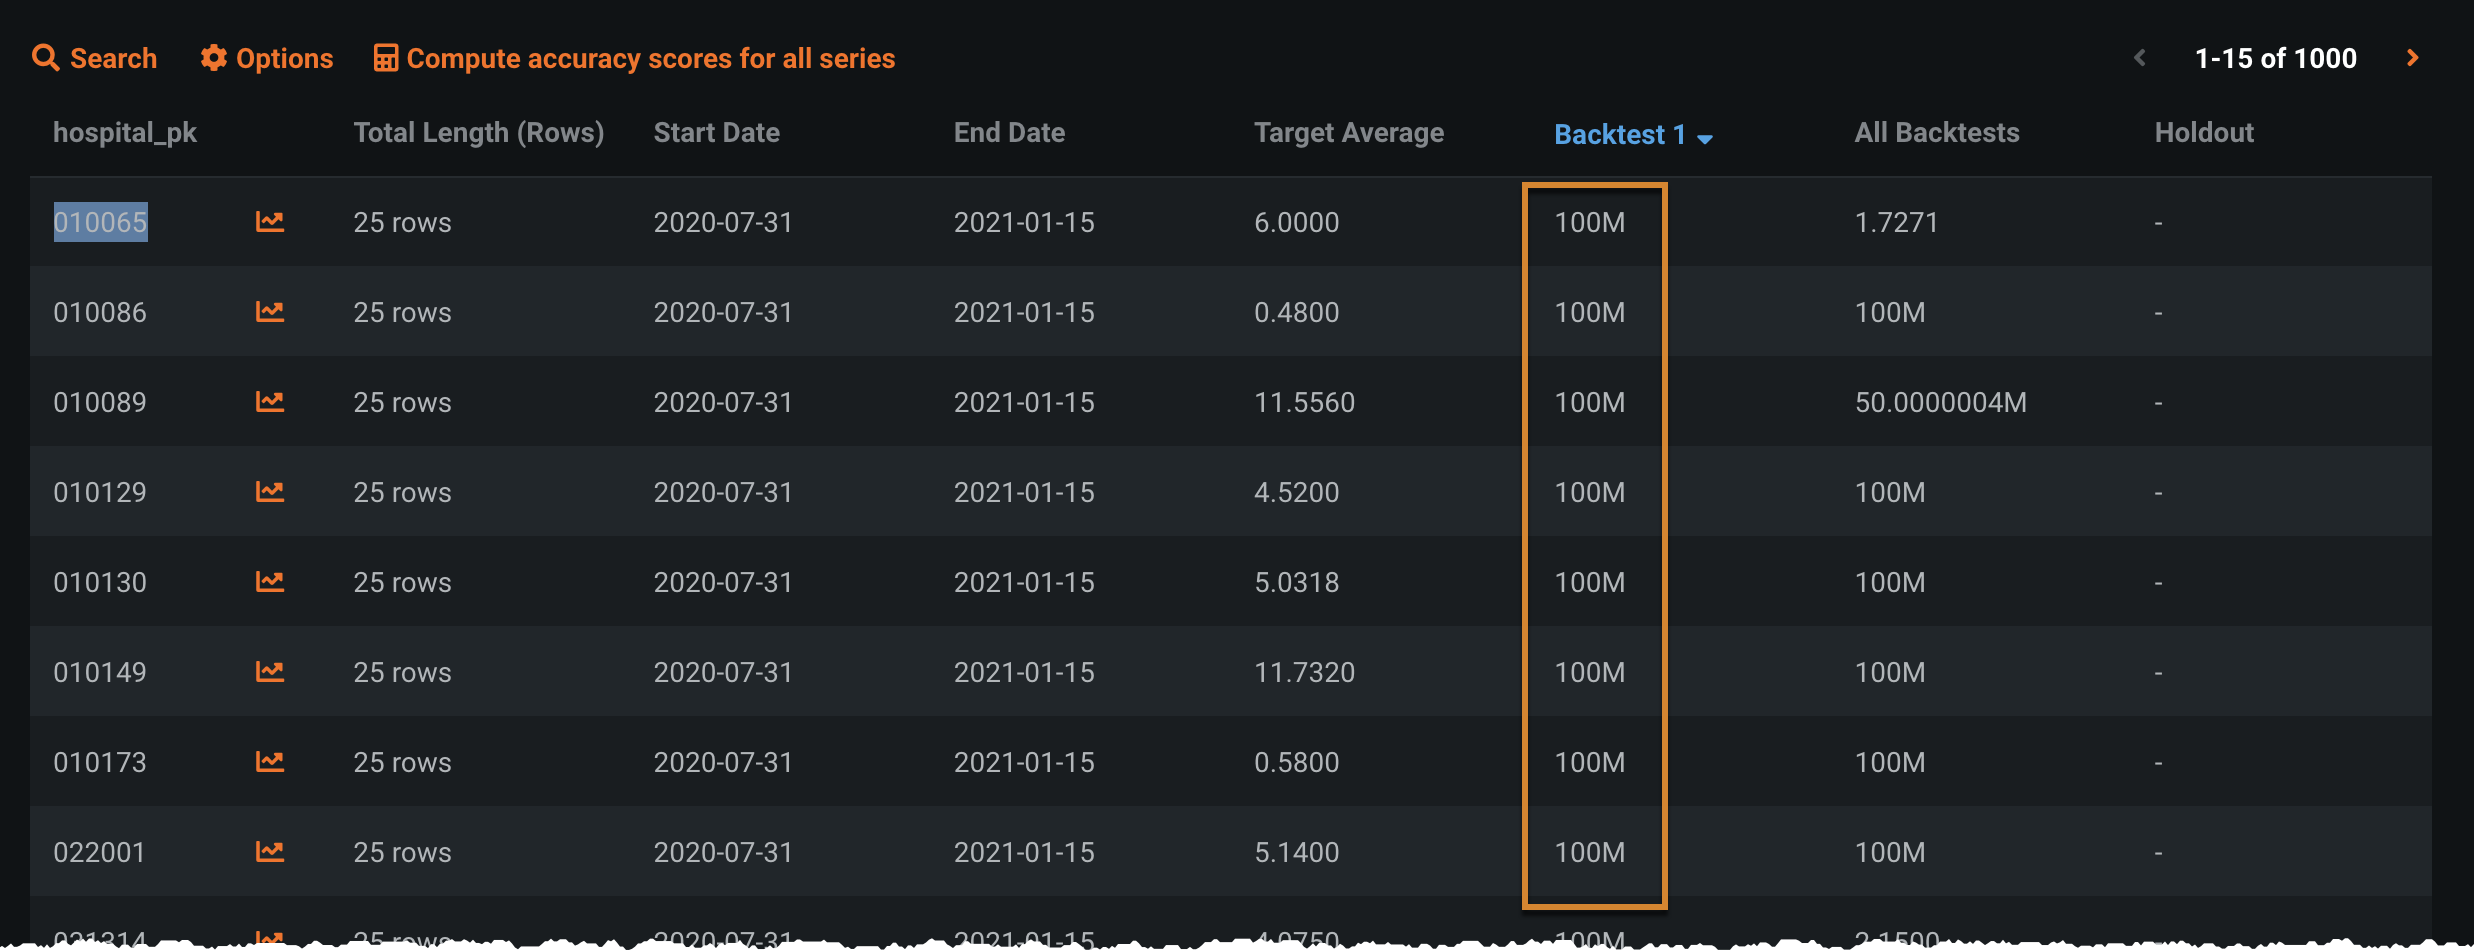Sort by Target Average column header
This screenshot has height=950, width=2474.
pyautogui.click(x=1348, y=133)
